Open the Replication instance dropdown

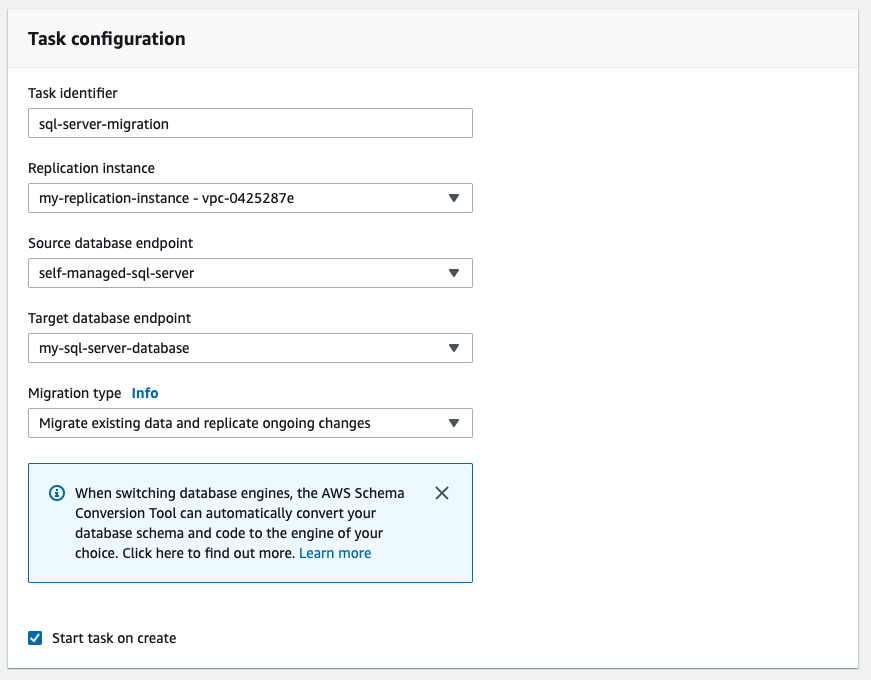tap(250, 198)
